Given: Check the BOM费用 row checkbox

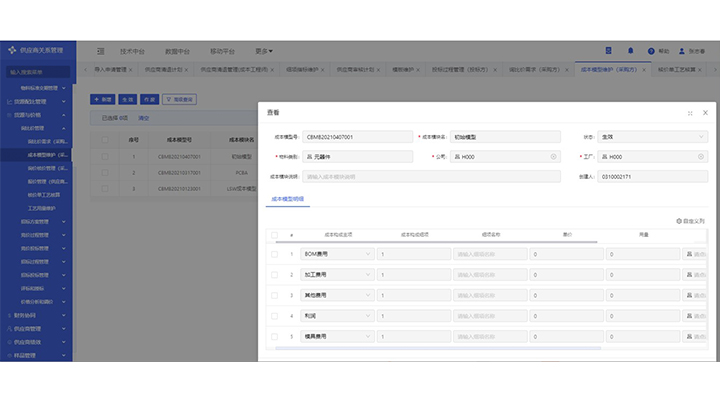Looking at the screenshot, I should (x=275, y=254).
